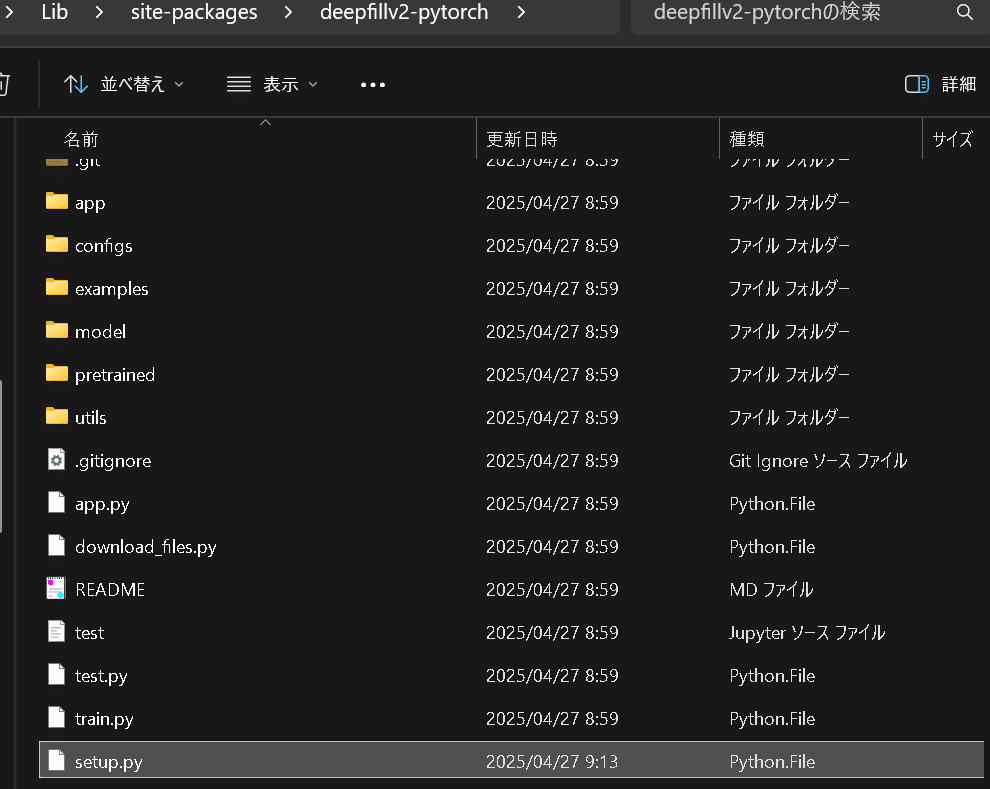Click the test Jupyter file icon
Image resolution: width=990 pixels, height=789 pixels.
coord(56,631)
